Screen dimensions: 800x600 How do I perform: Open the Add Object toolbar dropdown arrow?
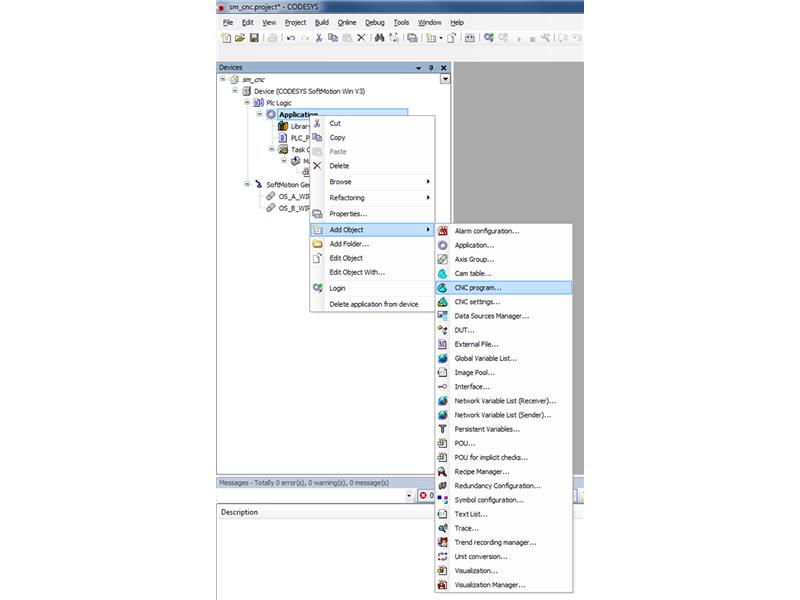tap(441, 38)
